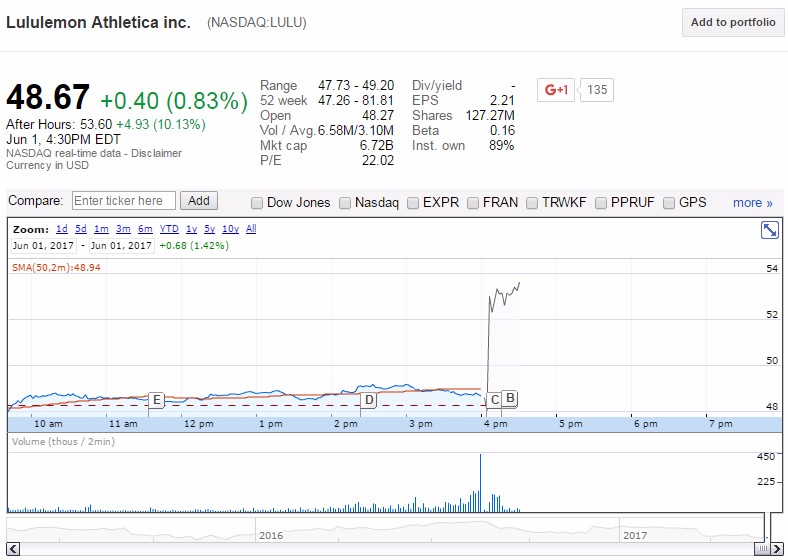Tick the TRWKF comparison checkbox

coord(532,203)
